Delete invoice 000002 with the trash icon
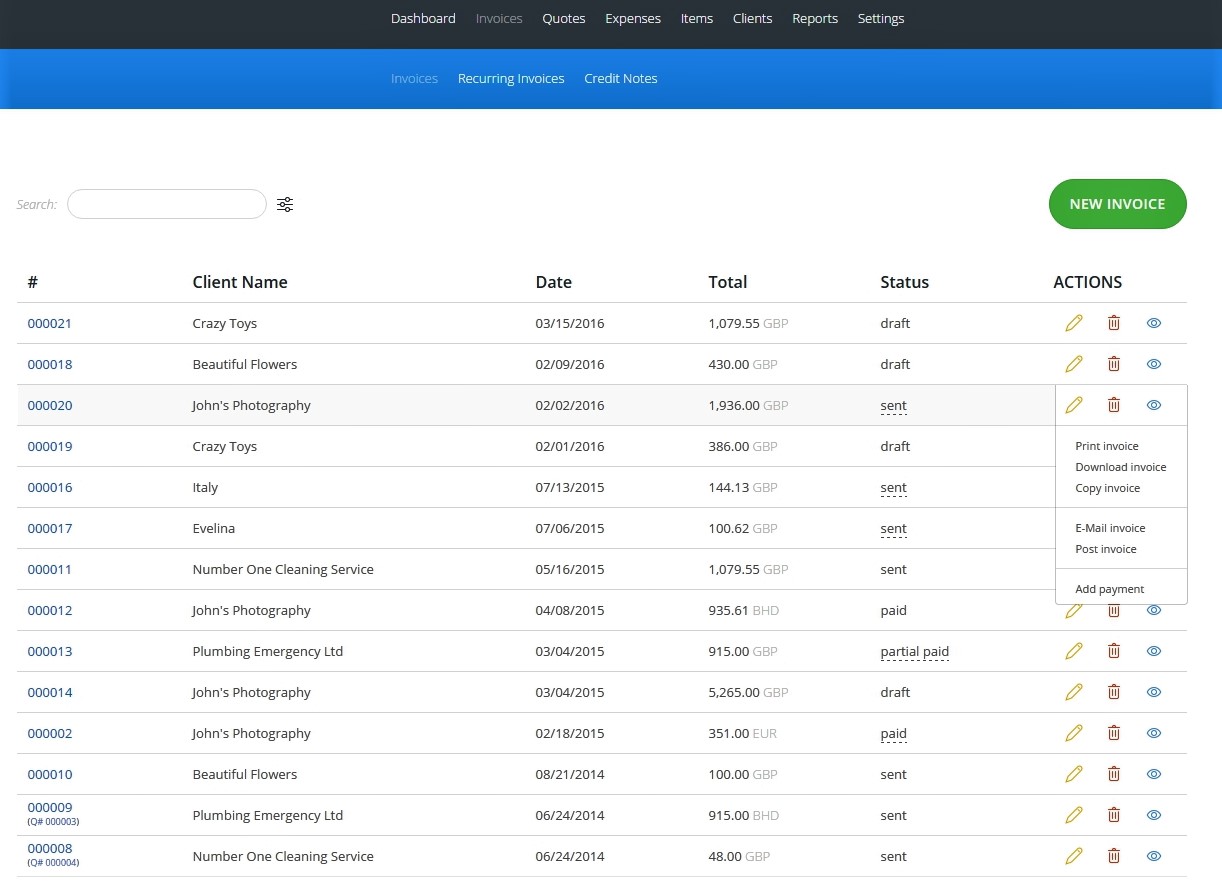Viewport: 1222px width, 881px height. point(1114,733)
